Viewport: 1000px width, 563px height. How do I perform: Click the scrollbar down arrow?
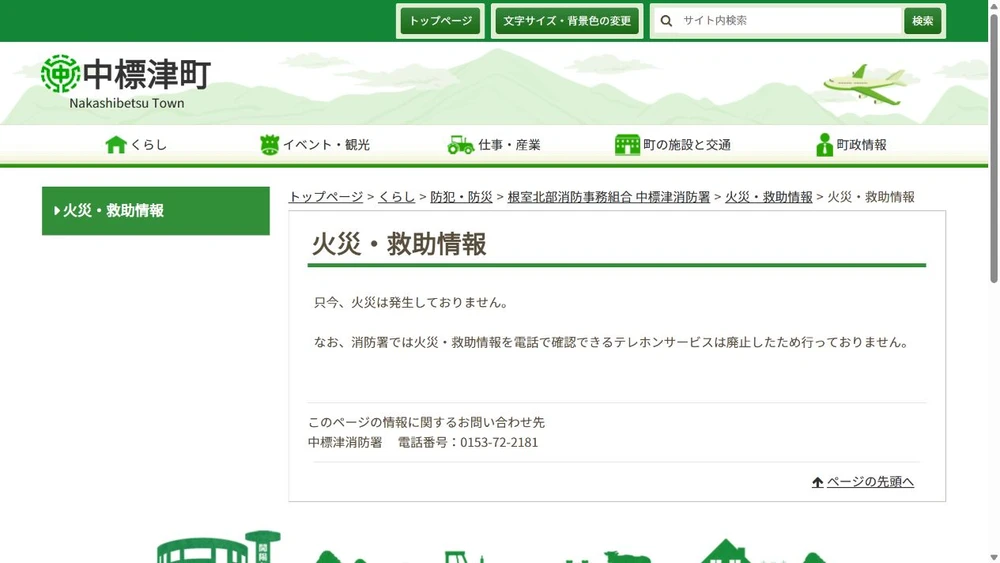(994, 558)
